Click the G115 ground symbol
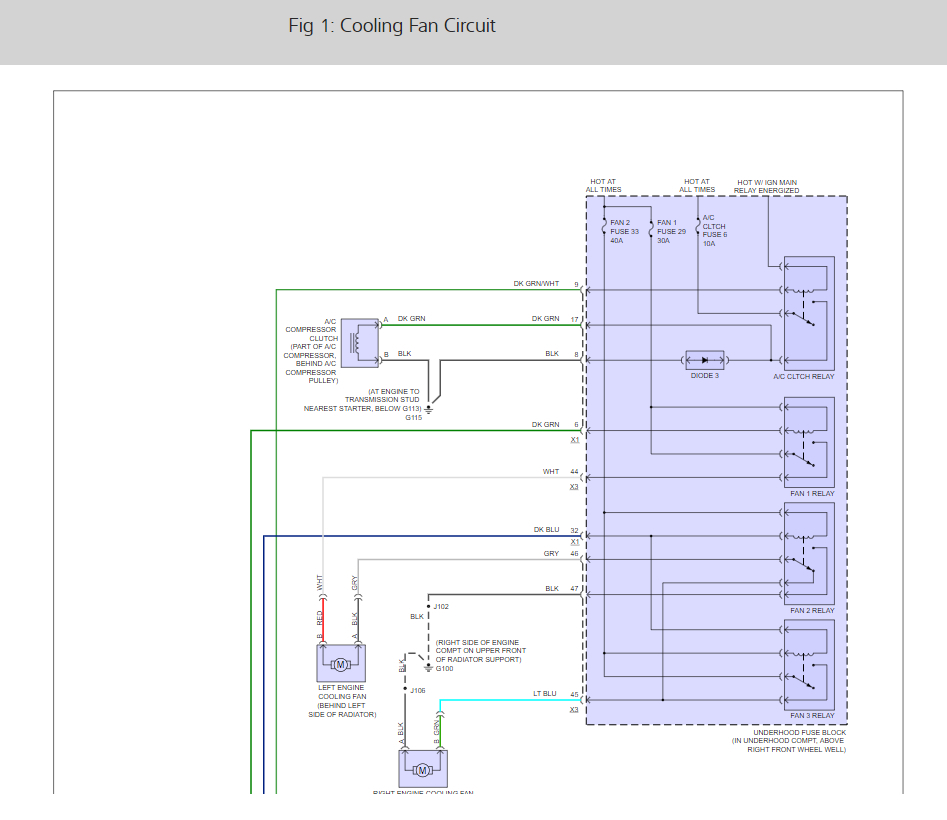This screenshot has width=947, height=820. pos(428,407)
